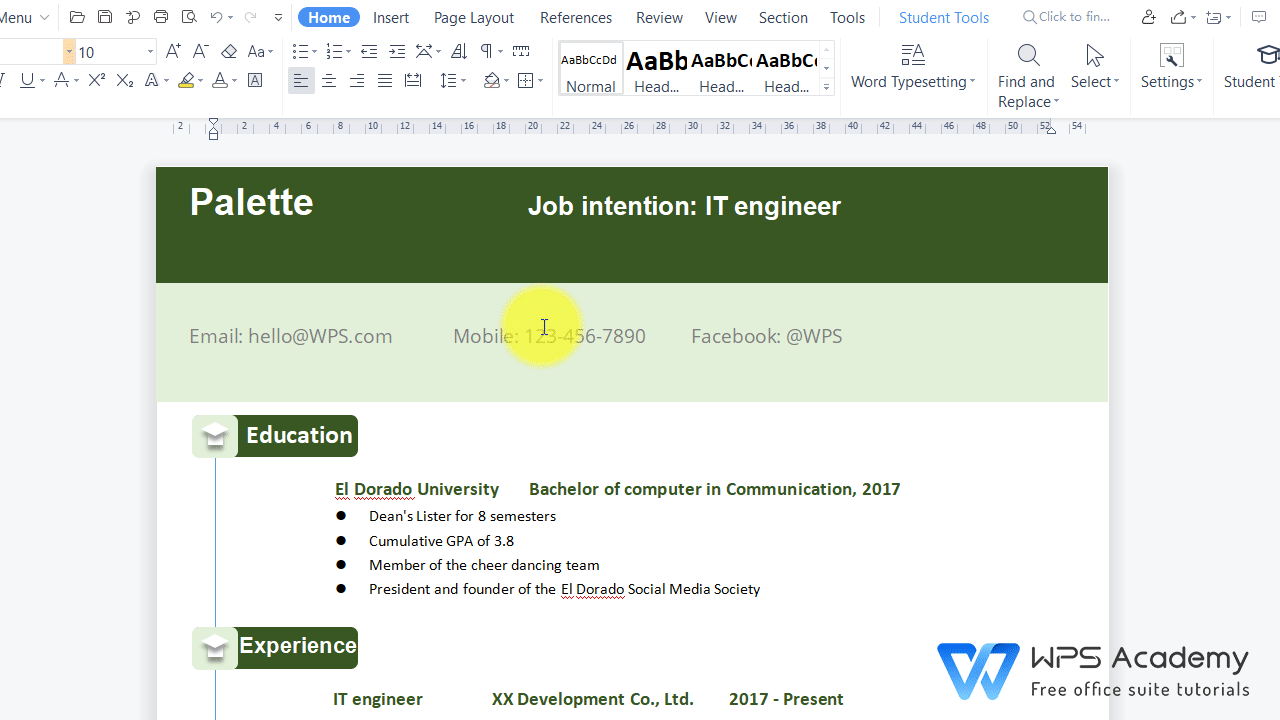Screen dimensions: 1280x720
Task: Open the Tools tab
Action: [x=847, y=17]
